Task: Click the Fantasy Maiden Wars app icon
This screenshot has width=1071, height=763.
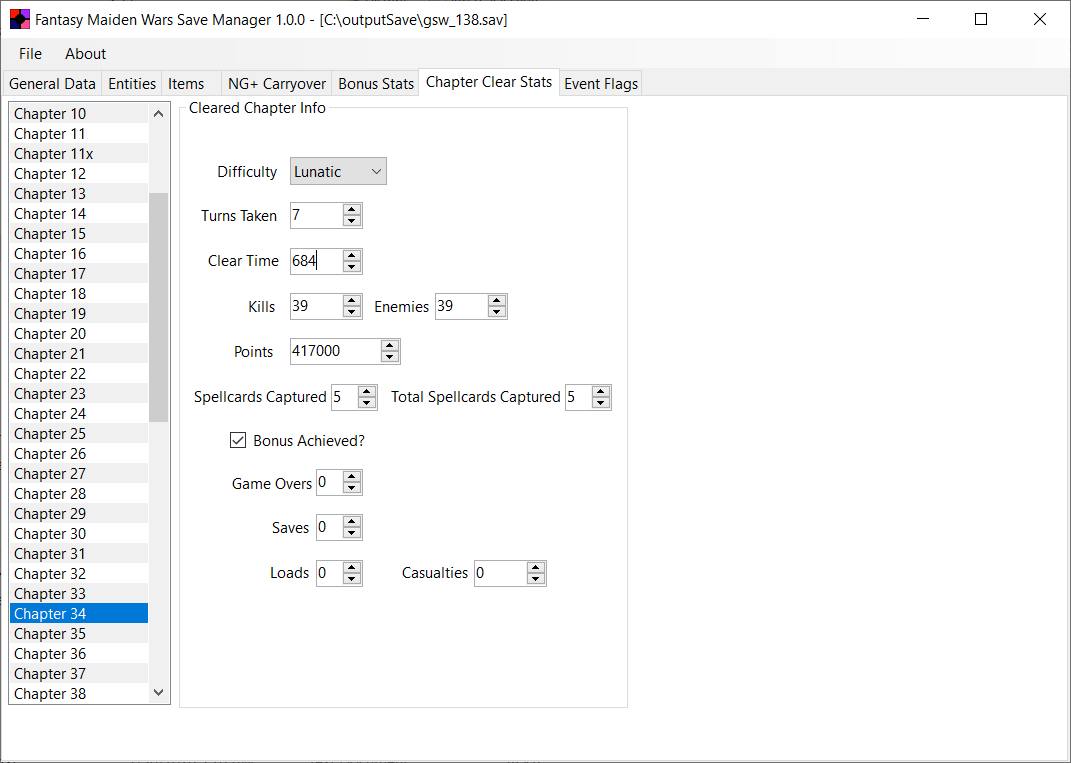Action: 20,19
